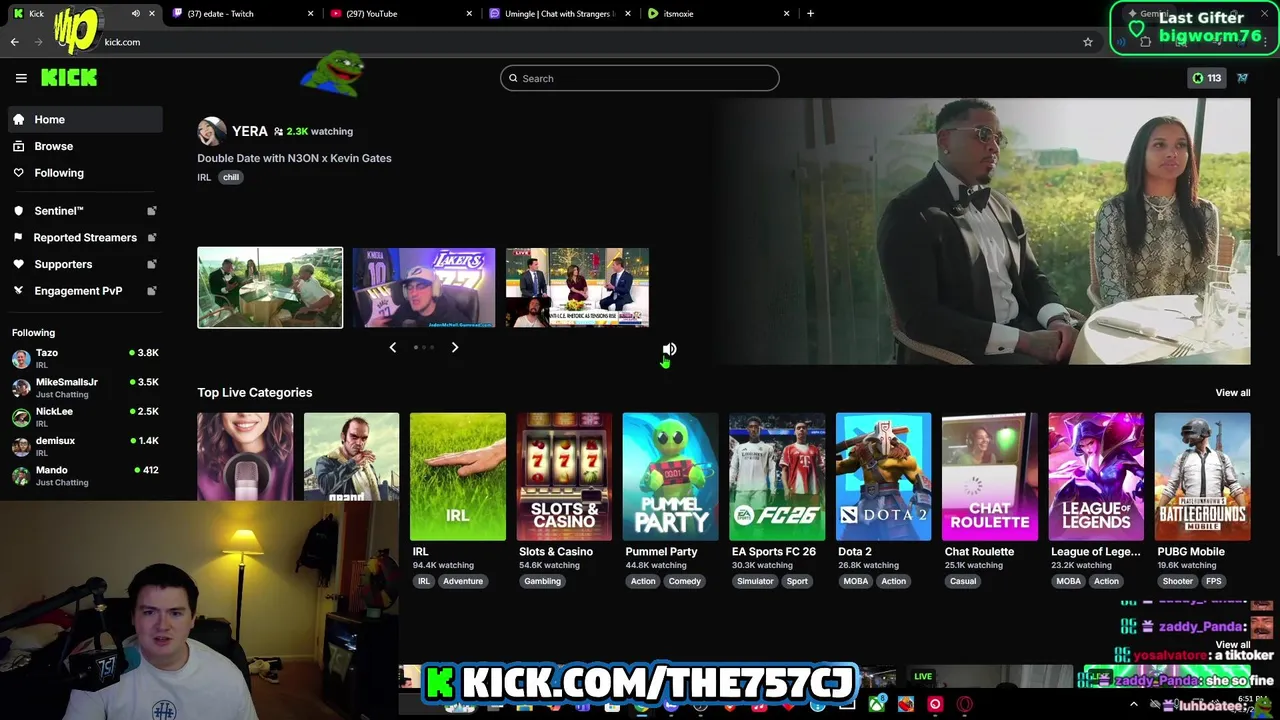Switch to the Umingle chat tab

tap(558, 14)
